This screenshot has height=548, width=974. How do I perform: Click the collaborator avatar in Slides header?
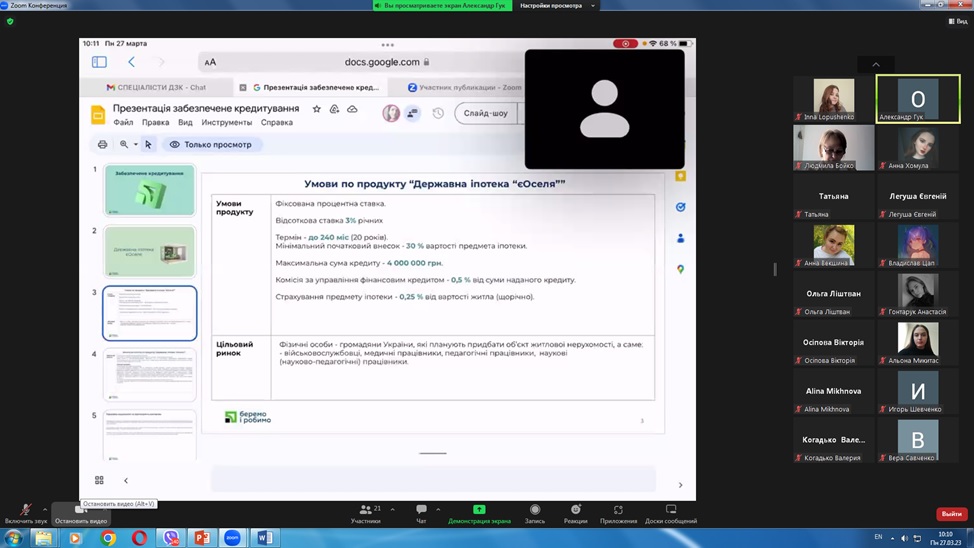391,113
